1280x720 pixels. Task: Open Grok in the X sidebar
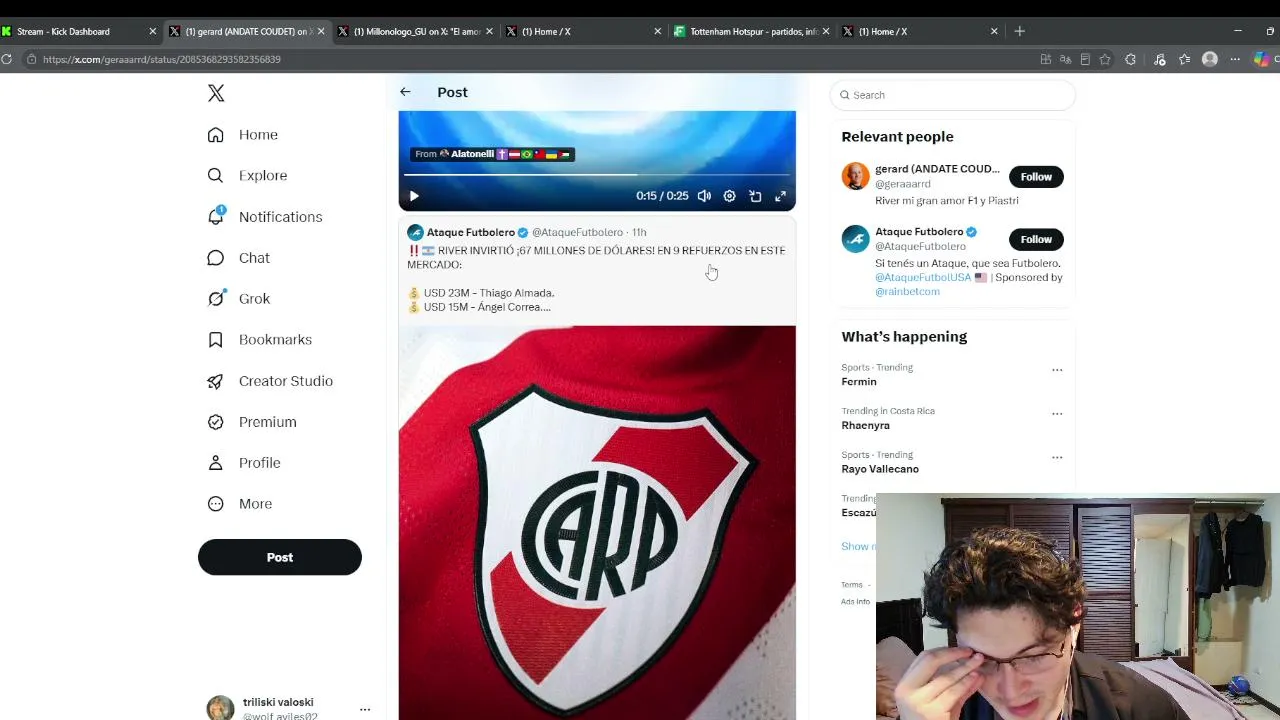[x=238, y=299]
